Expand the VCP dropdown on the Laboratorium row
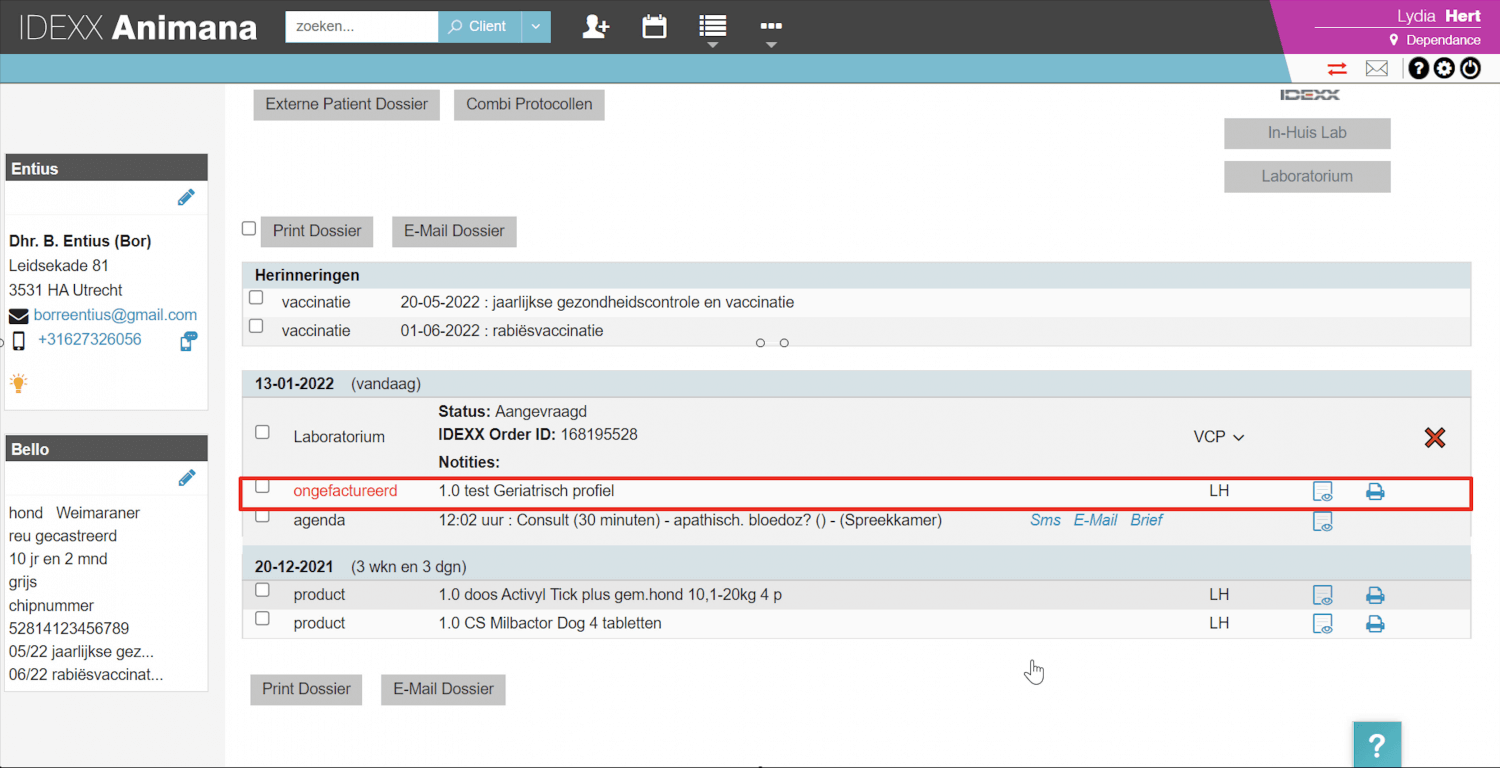This screenshot has height=768, width=1500. coord(1219,436)
